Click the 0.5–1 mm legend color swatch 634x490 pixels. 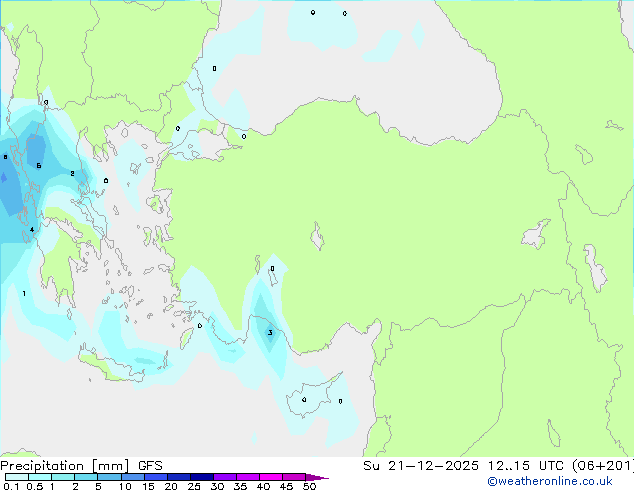coord(40,477)
